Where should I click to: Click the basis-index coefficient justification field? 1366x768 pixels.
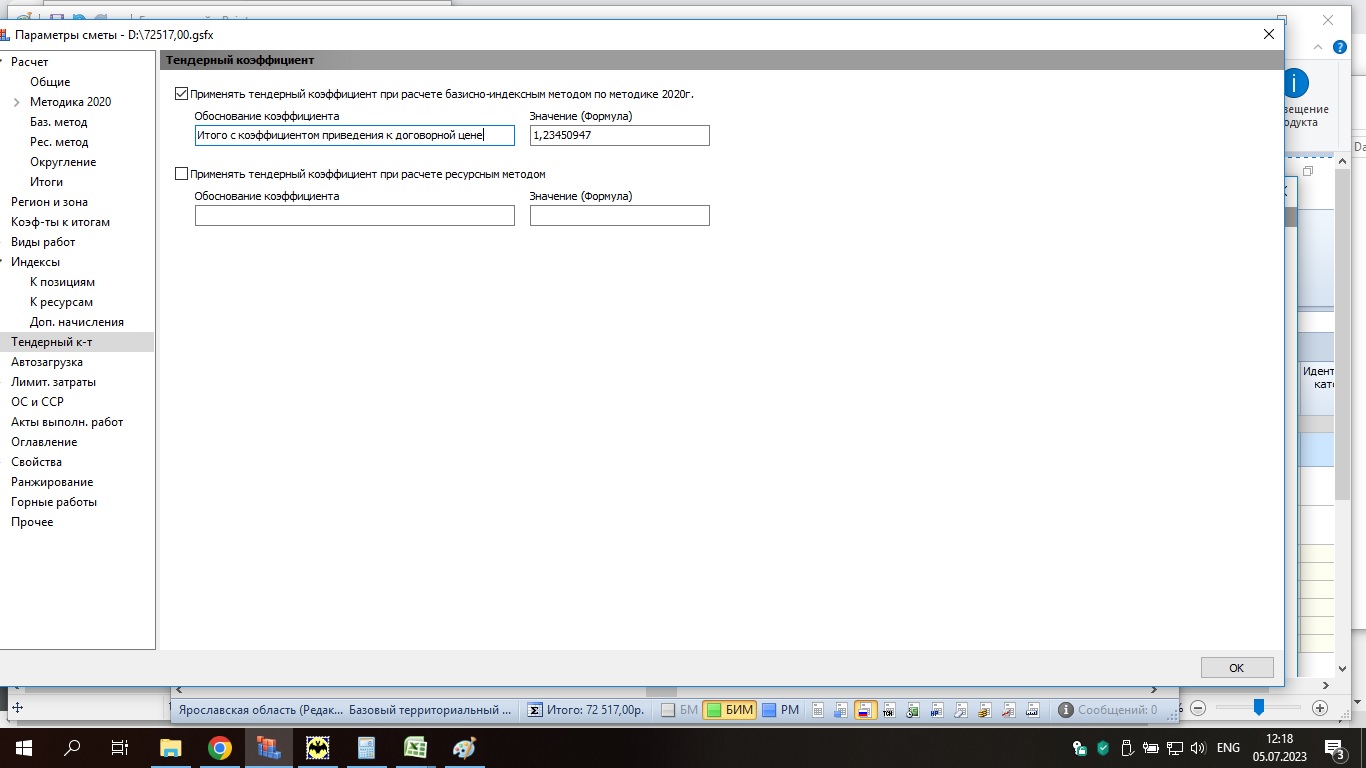coord(355,135)
